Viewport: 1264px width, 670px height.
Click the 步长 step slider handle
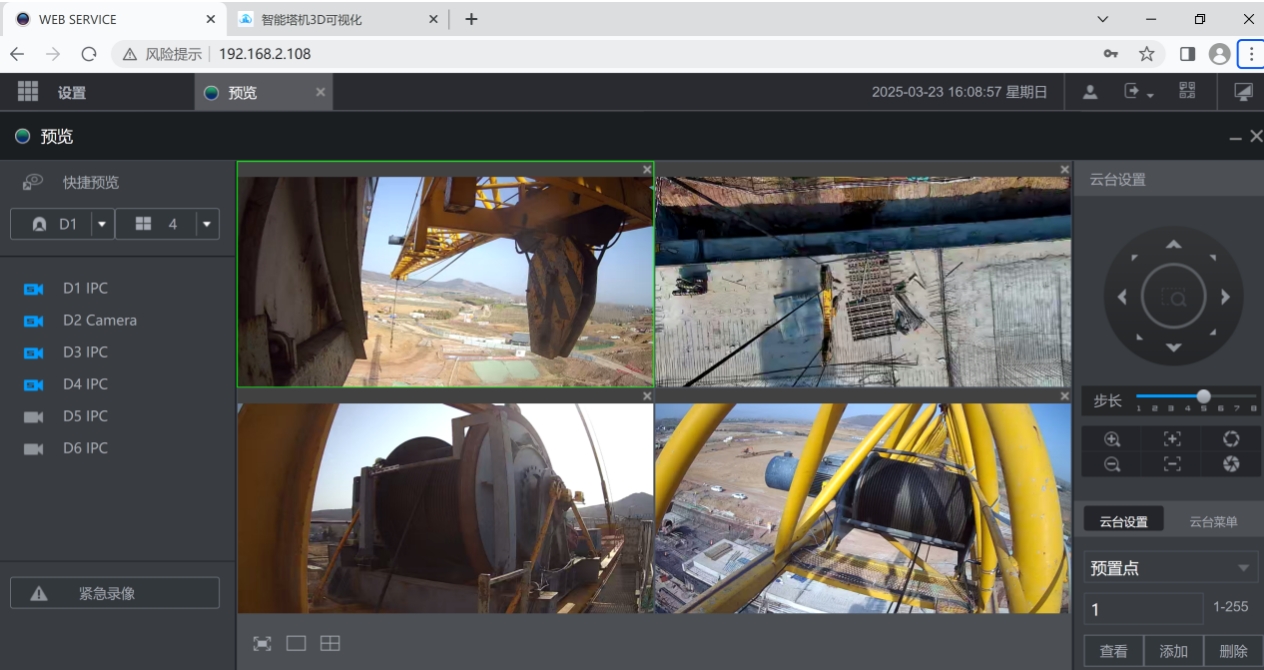pyautogui.click(x=1203, y=396)
